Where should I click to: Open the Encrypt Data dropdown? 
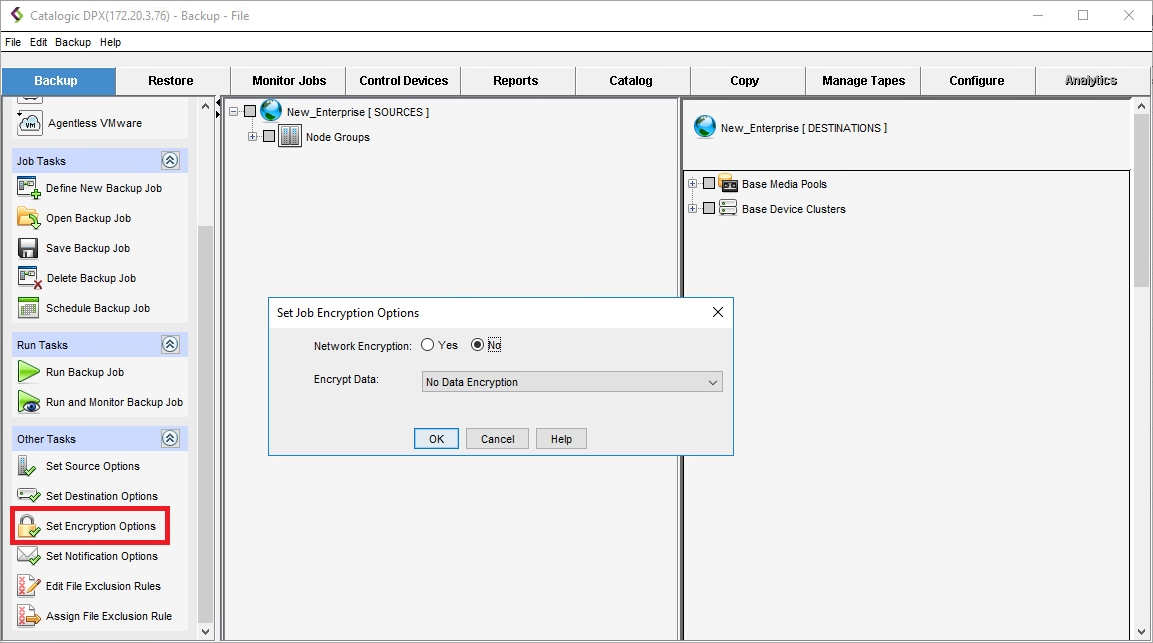pyautogui.click(x=572, y=382)
